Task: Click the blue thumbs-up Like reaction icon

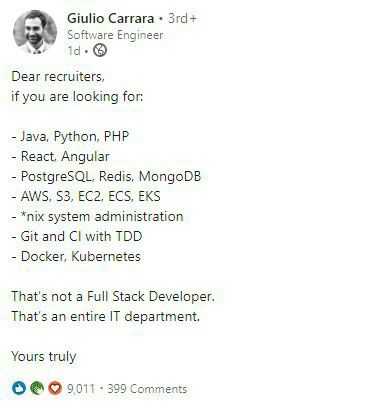Action: tap(19, 388)
